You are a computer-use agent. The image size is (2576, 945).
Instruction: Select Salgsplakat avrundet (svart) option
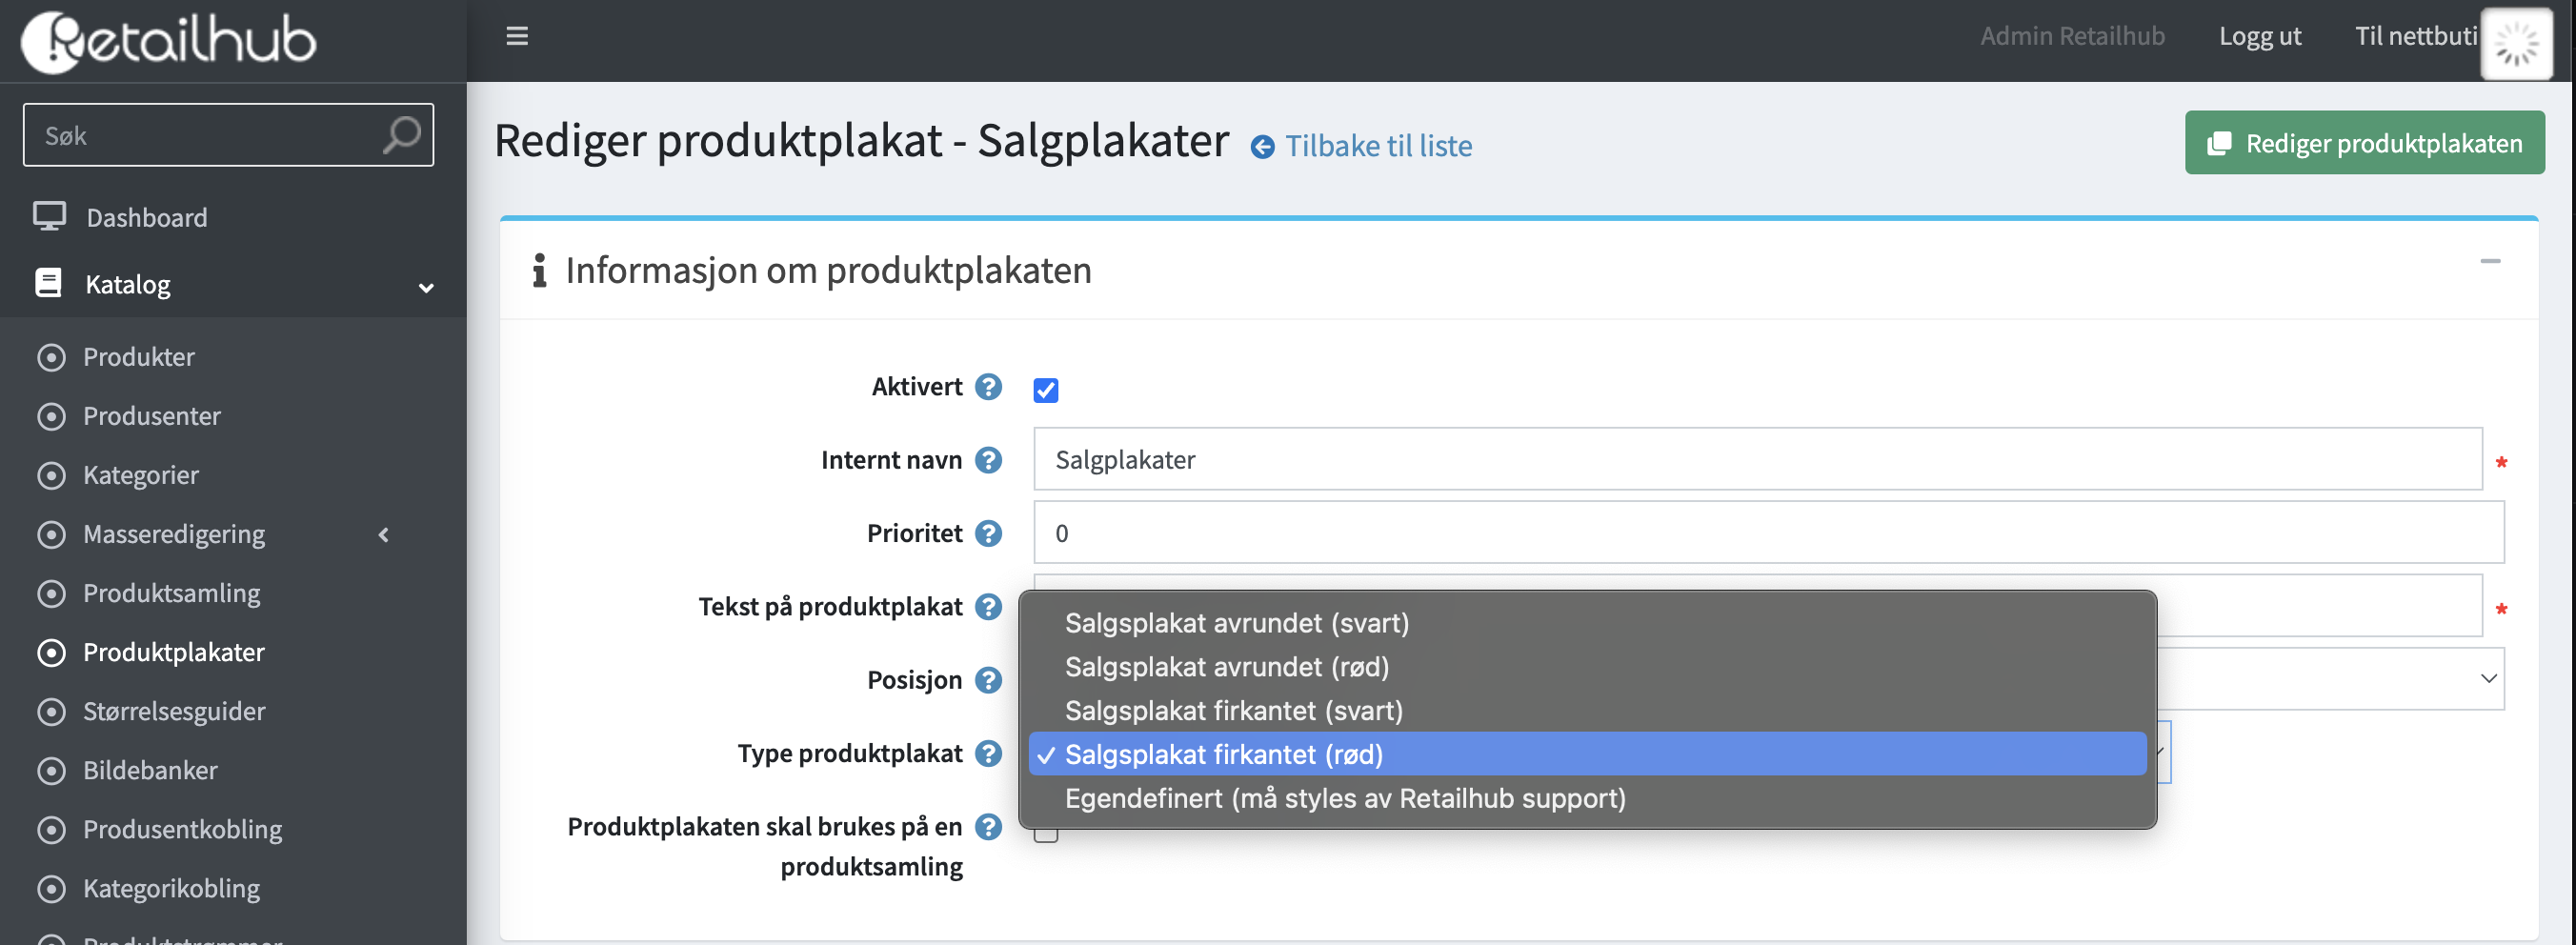point(1236,623)
